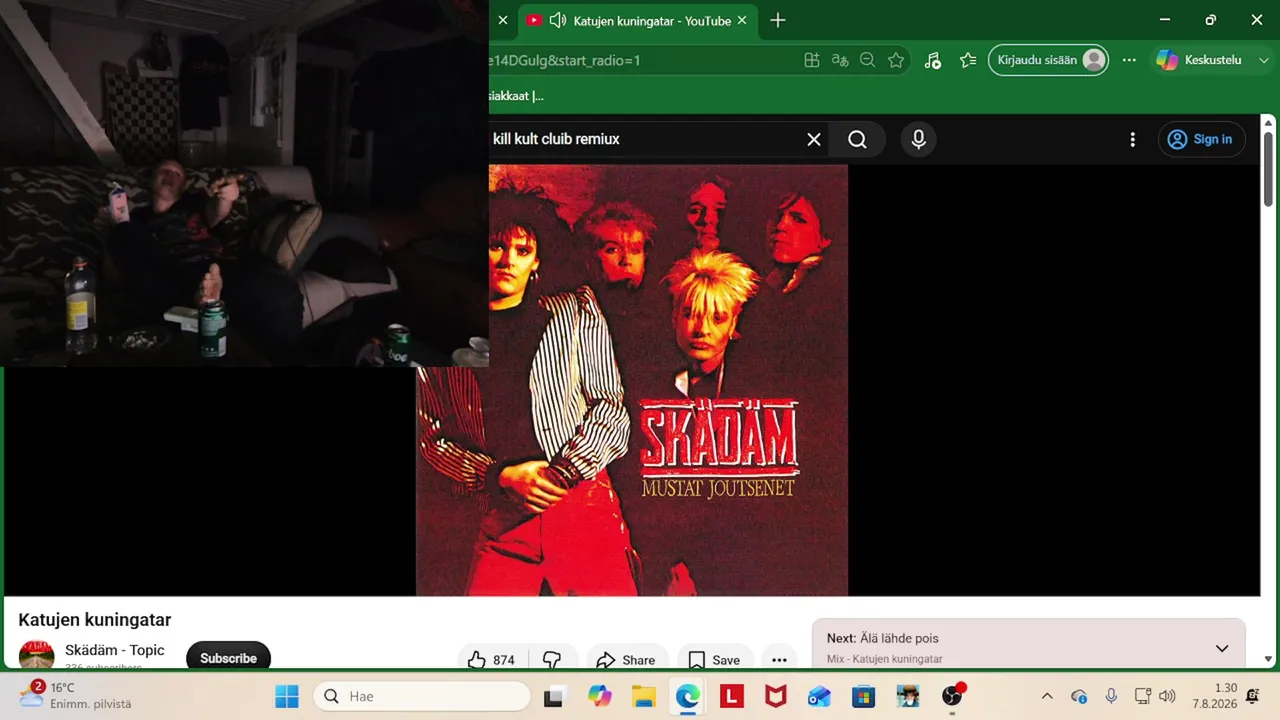Open the Edge favorites list icon
The width and height of the screenshot is (1280, 720).
click(x=967, y=60)
